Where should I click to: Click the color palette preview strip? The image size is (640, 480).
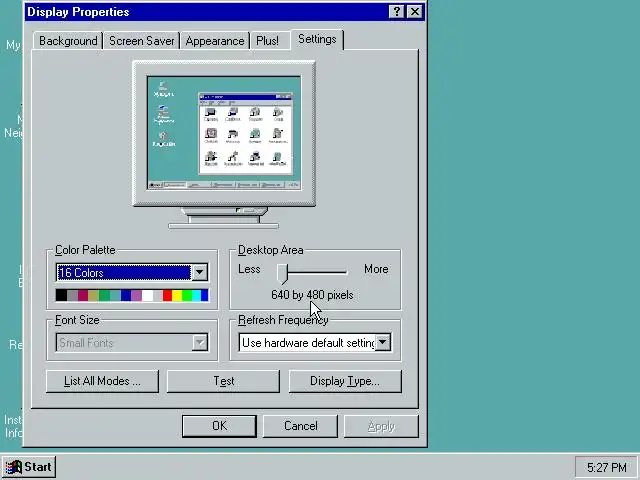pos(132,295)
